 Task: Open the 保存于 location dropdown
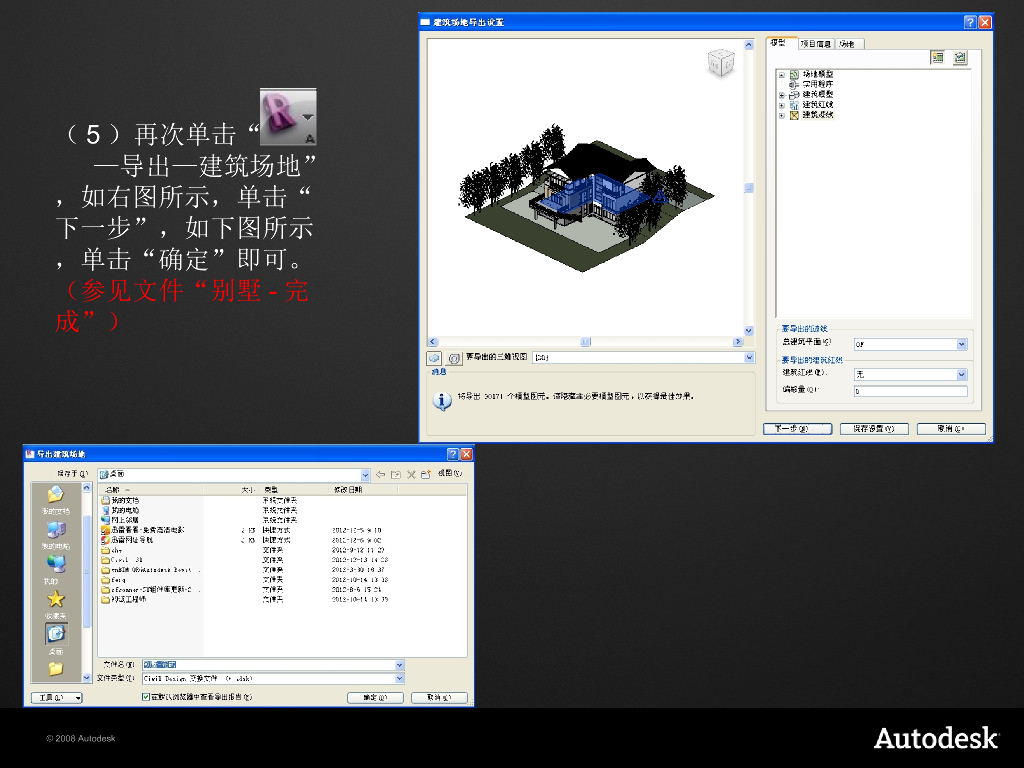(x=365, y=475)
